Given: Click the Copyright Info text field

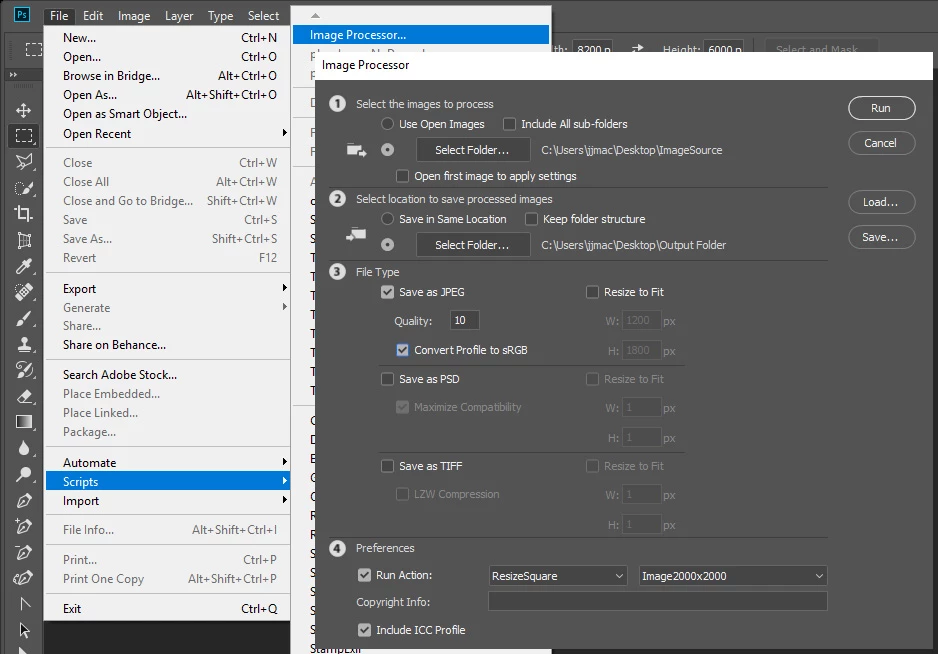Looking at the screenshot, I should [657, 601].
